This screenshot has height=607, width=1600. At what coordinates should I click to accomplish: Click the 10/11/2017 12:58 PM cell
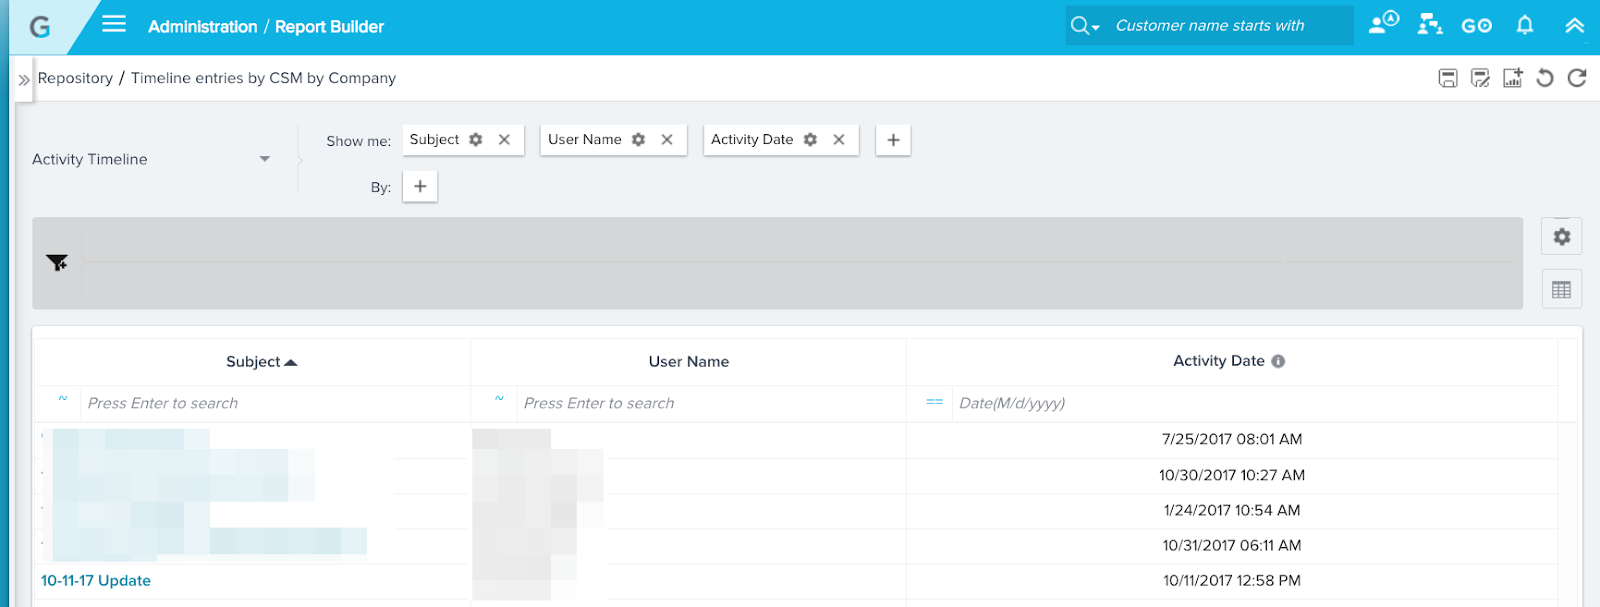[x=1232, y=581]
